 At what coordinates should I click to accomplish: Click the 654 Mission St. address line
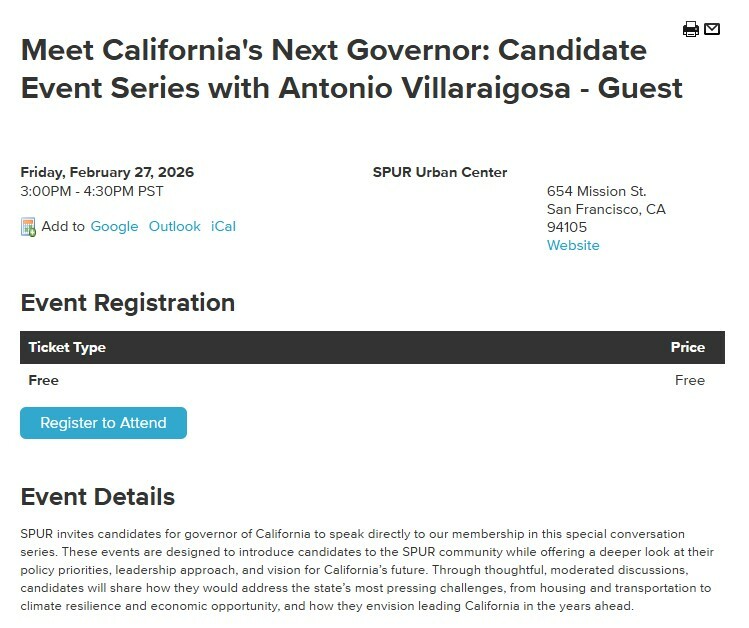[596, 191]
